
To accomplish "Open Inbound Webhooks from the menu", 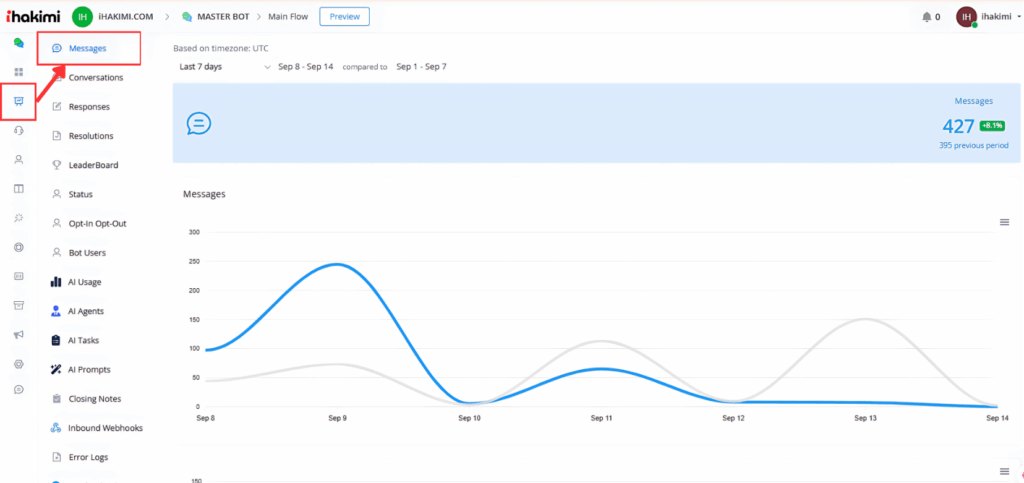I will pyautogui.click(x=105, y=428).
